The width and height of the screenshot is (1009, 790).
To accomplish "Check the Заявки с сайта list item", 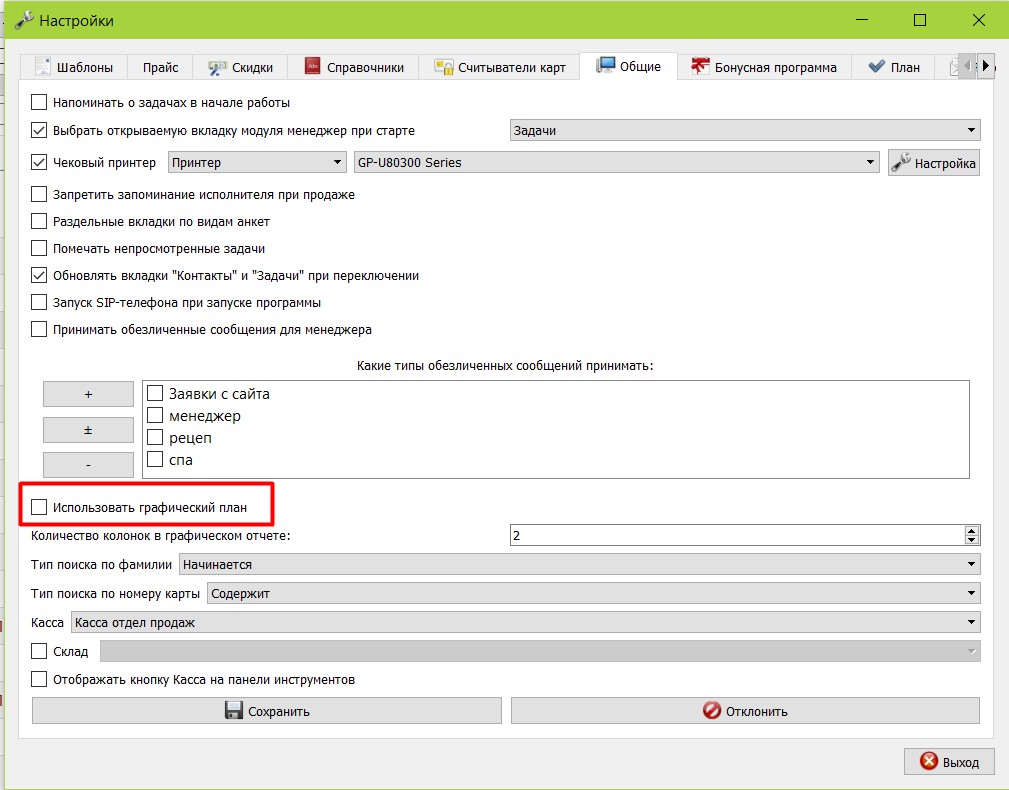I will 154,393.
